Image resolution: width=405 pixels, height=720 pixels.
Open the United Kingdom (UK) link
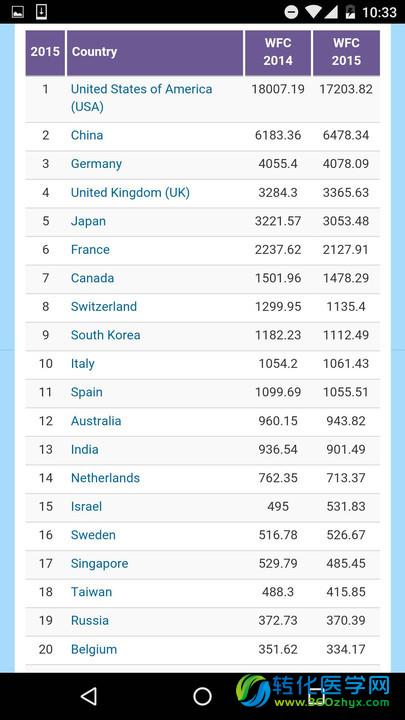point(130,192)
